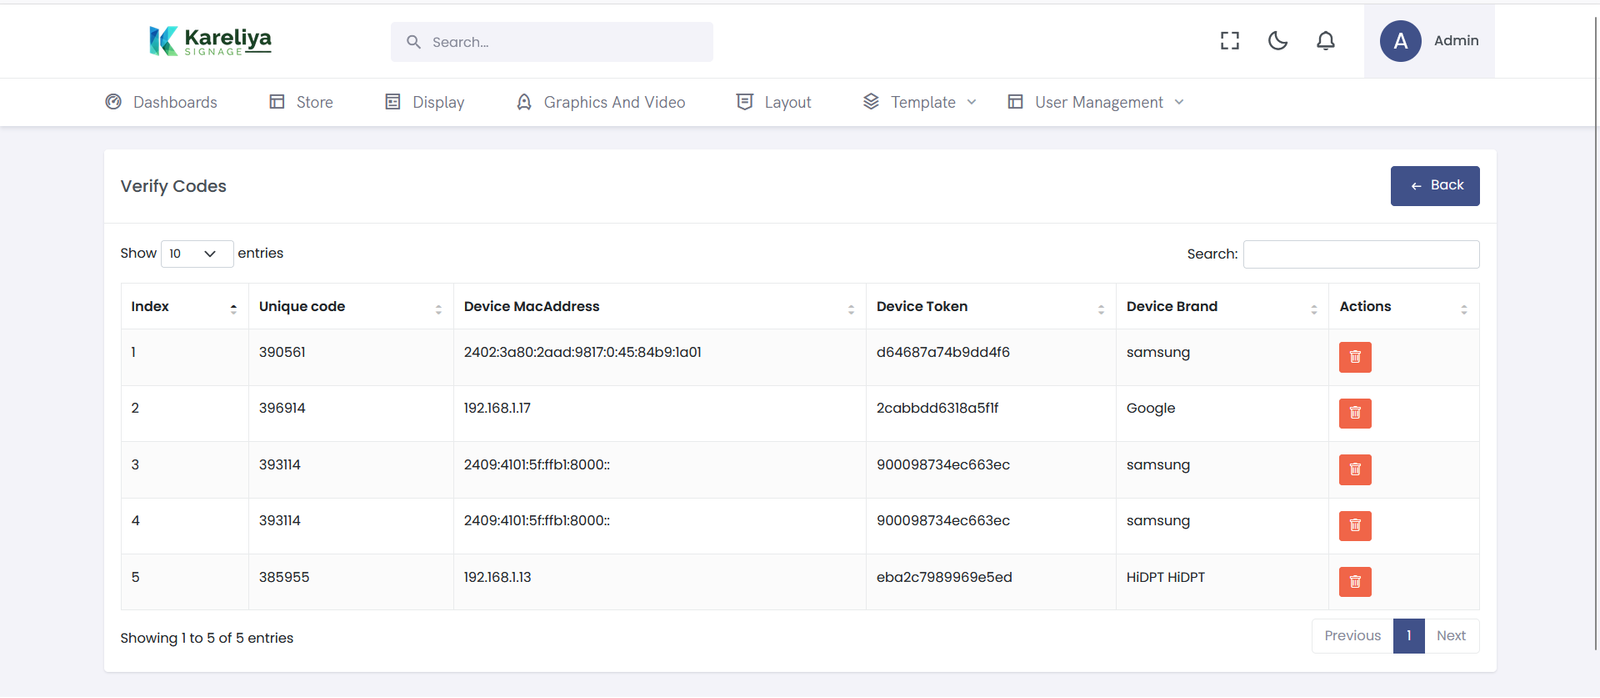Click the Layout menu icon
1600x698 pixels.
(744, 102)
